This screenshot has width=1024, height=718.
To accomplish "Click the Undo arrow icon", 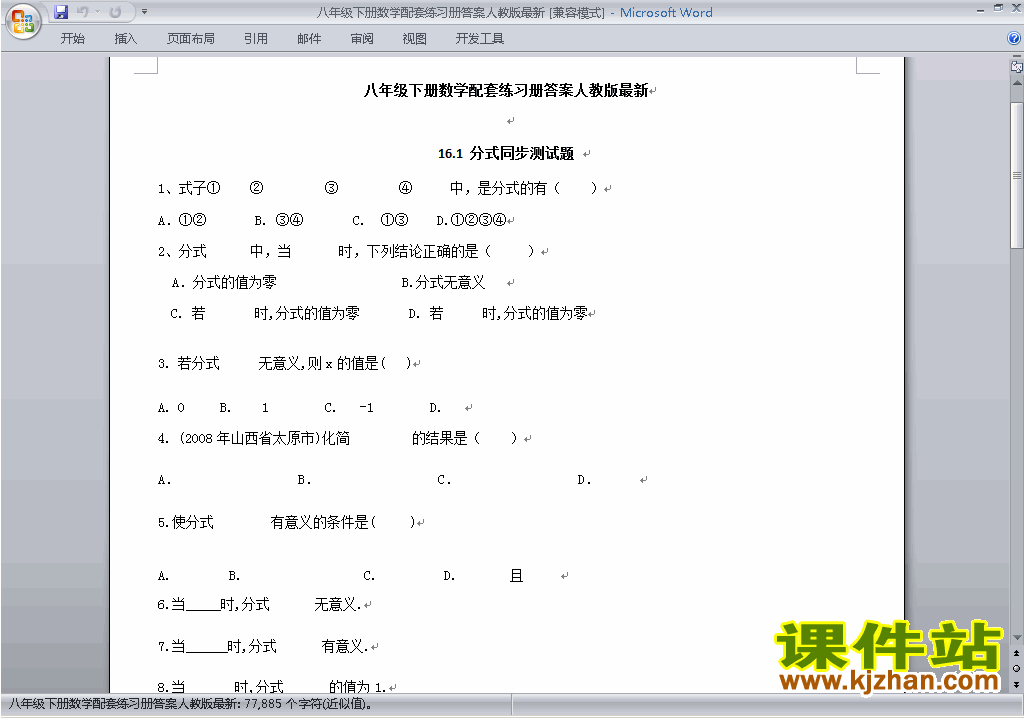I will (x=82, y=12).
